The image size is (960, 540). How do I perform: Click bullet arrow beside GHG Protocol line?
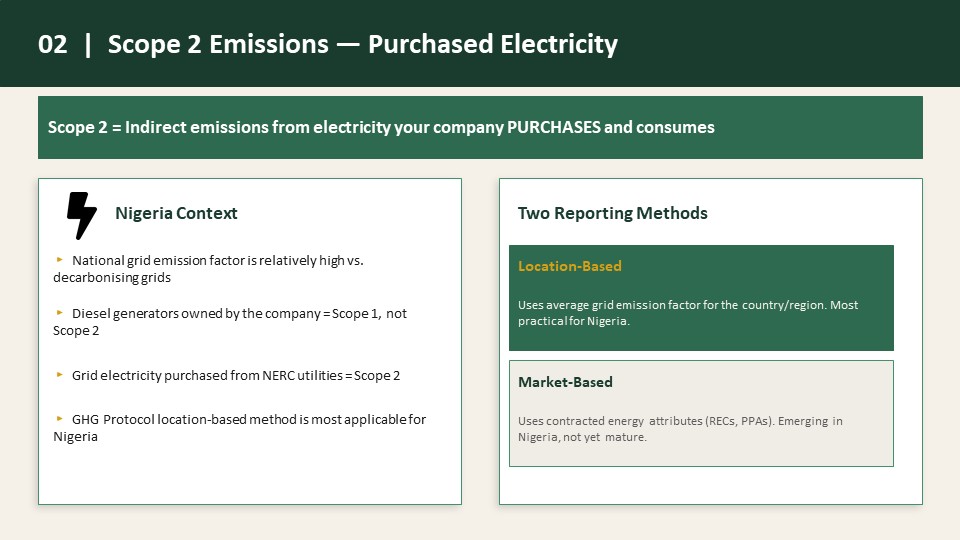[59, 418]
